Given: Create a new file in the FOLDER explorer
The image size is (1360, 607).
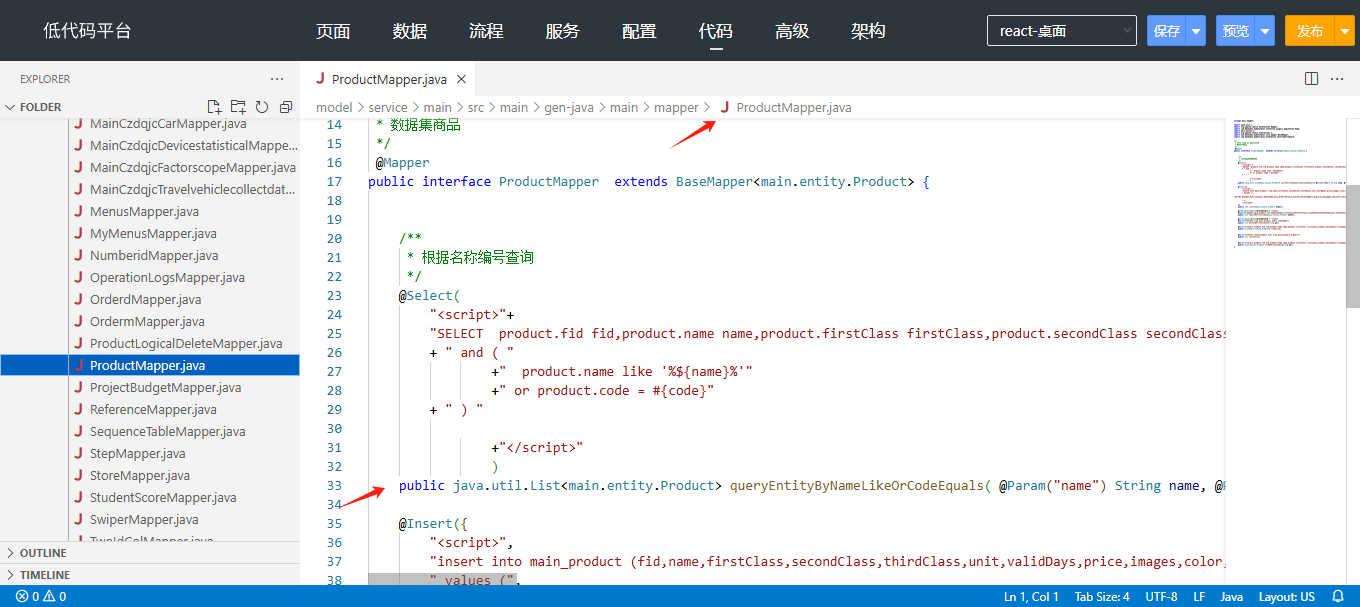Looking at the screenshot, I should coord(213,107).
